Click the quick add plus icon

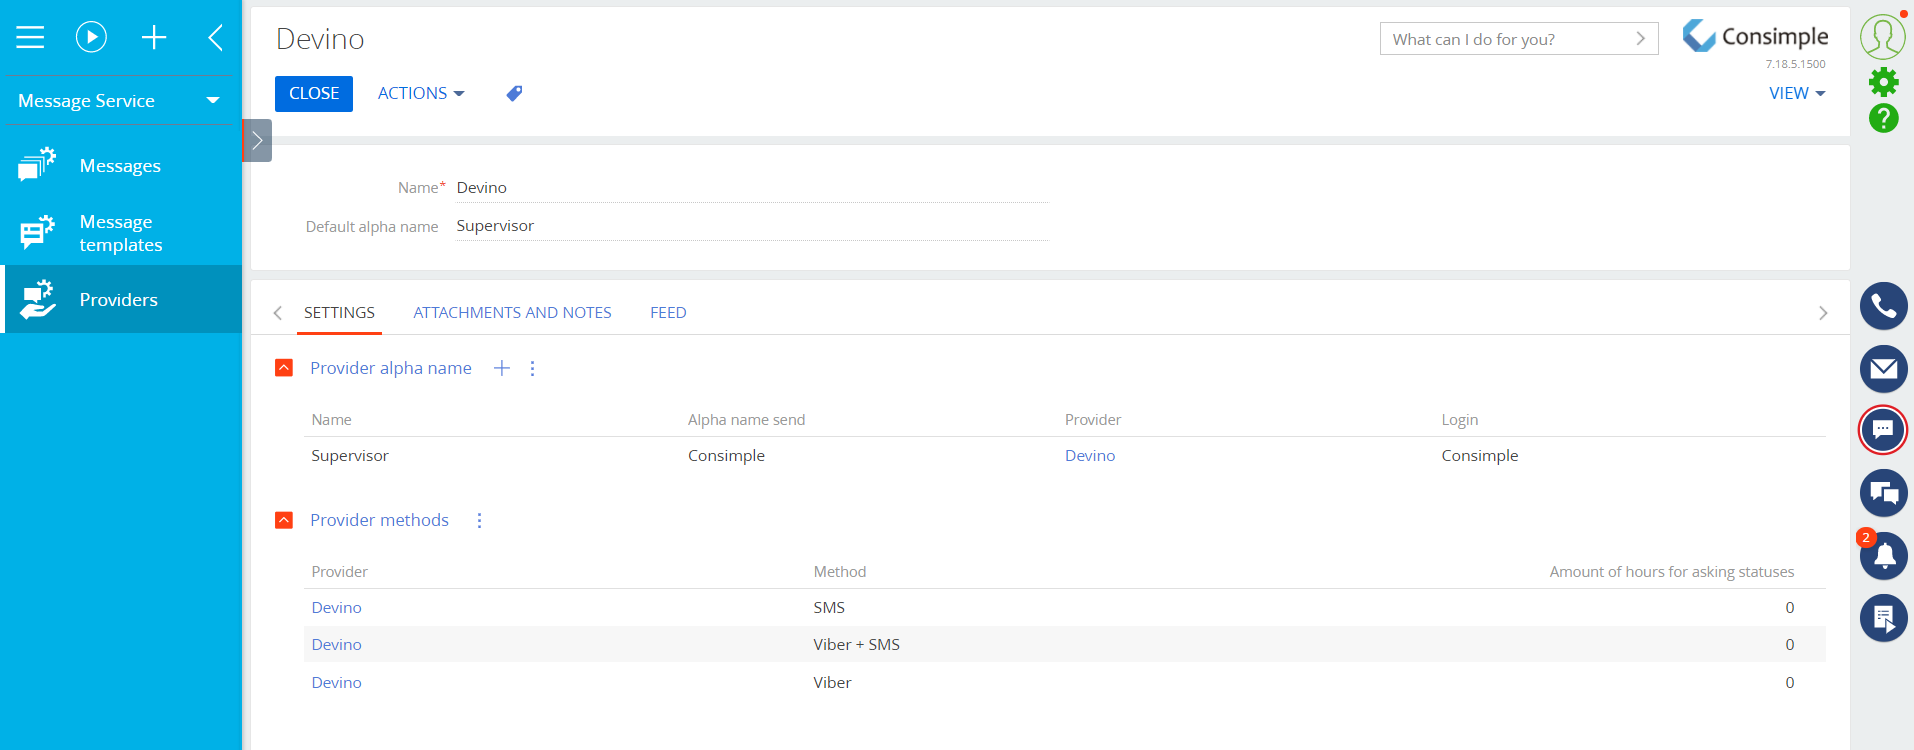(x=154, y=38)
